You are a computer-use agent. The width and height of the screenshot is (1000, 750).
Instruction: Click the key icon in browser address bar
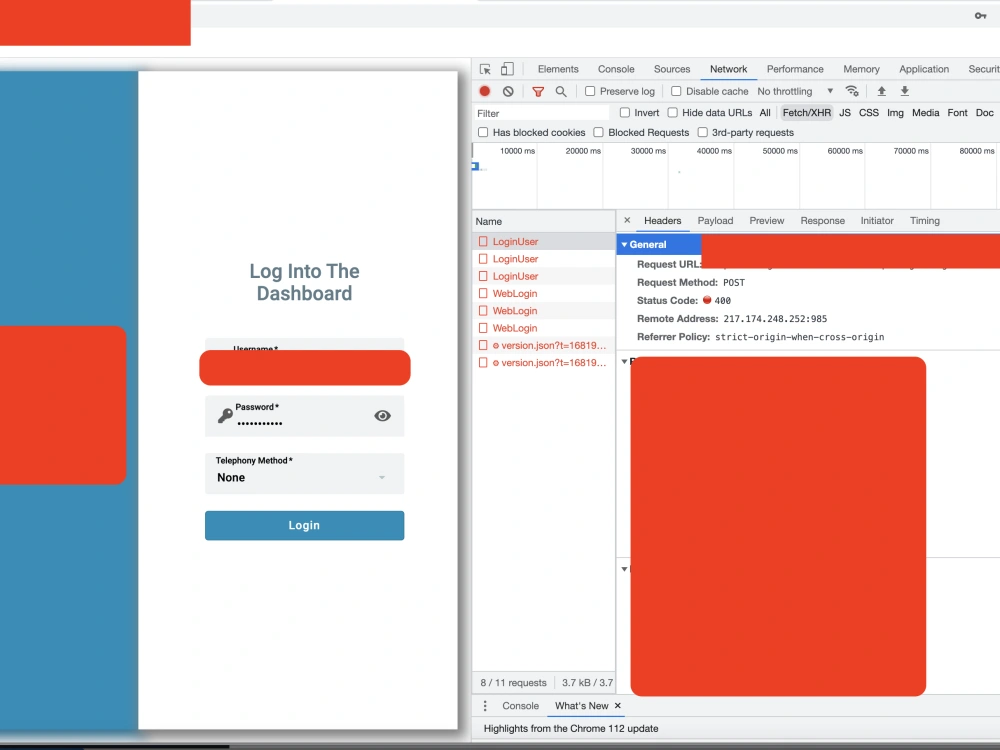click(x=980, y=15)
